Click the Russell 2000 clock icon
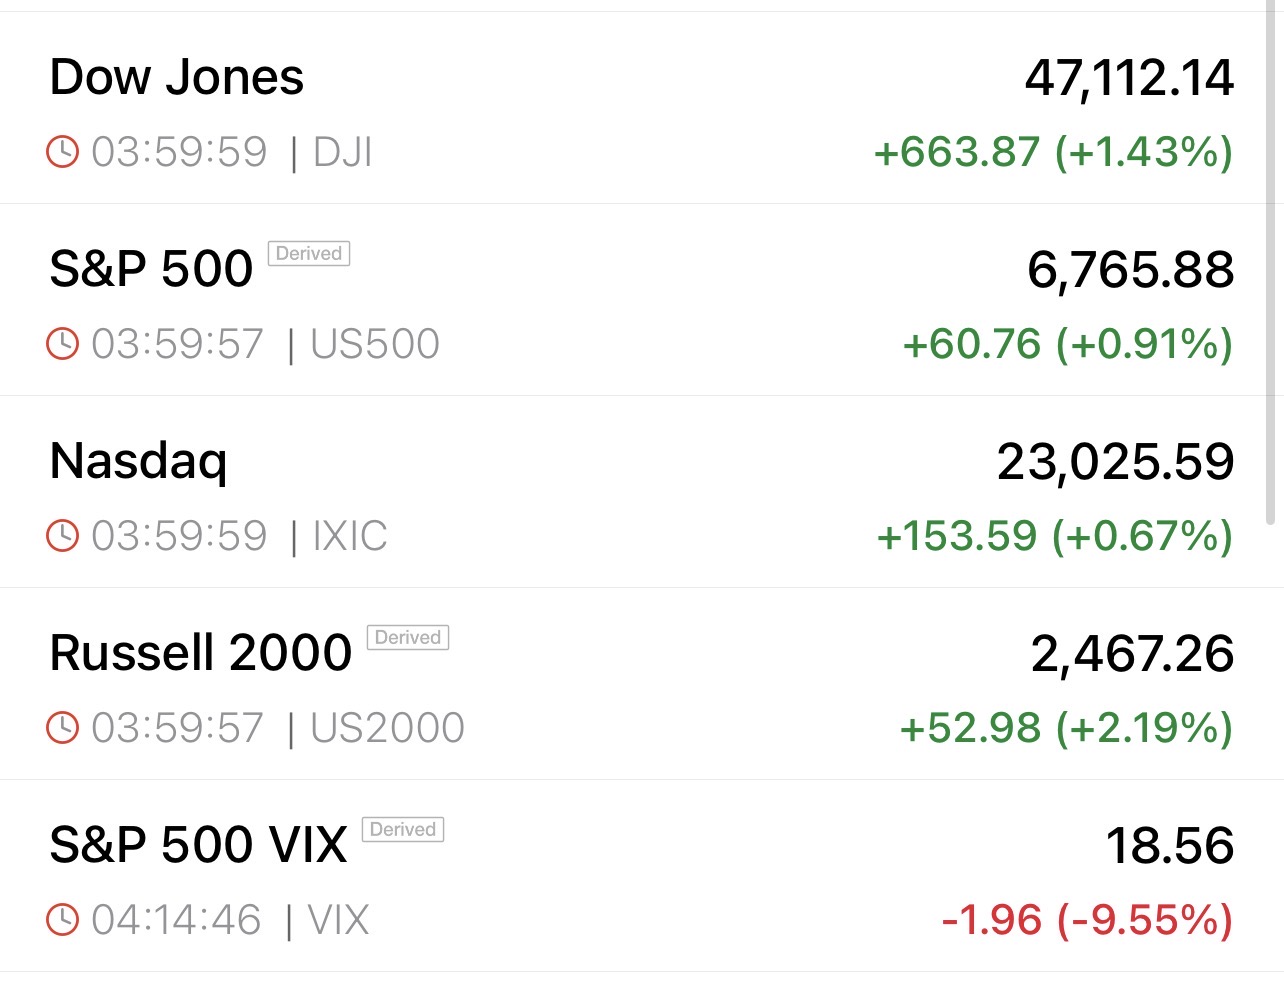 62,728
